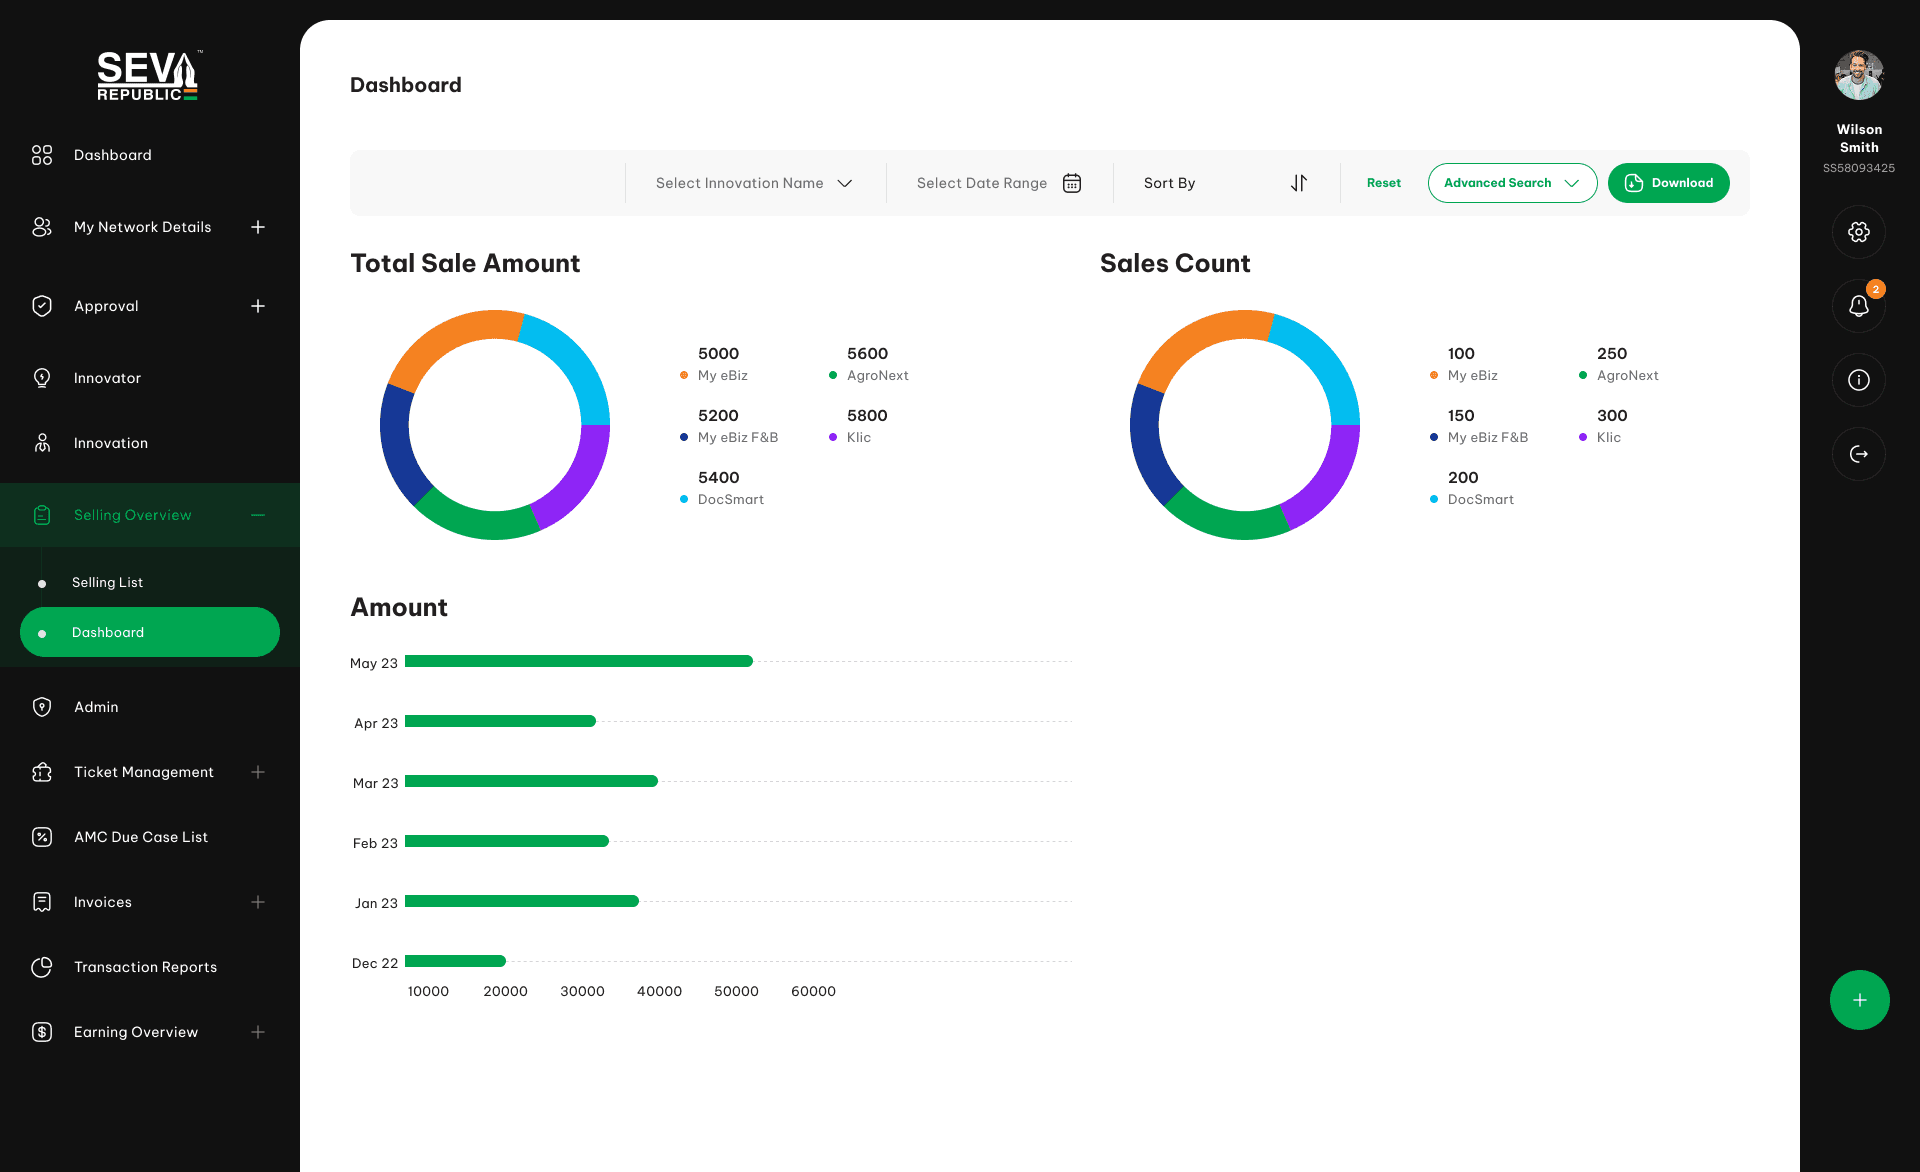Click the green floating plus button
Viewport: 1920px width, 1172px height.
[x=1860, y=1000]
